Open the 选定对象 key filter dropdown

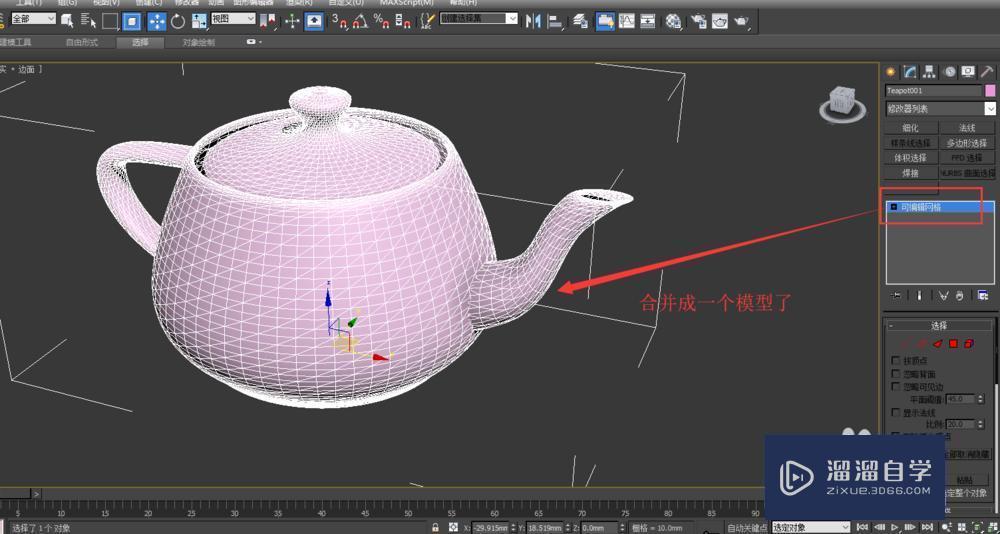tap(811, 528)
